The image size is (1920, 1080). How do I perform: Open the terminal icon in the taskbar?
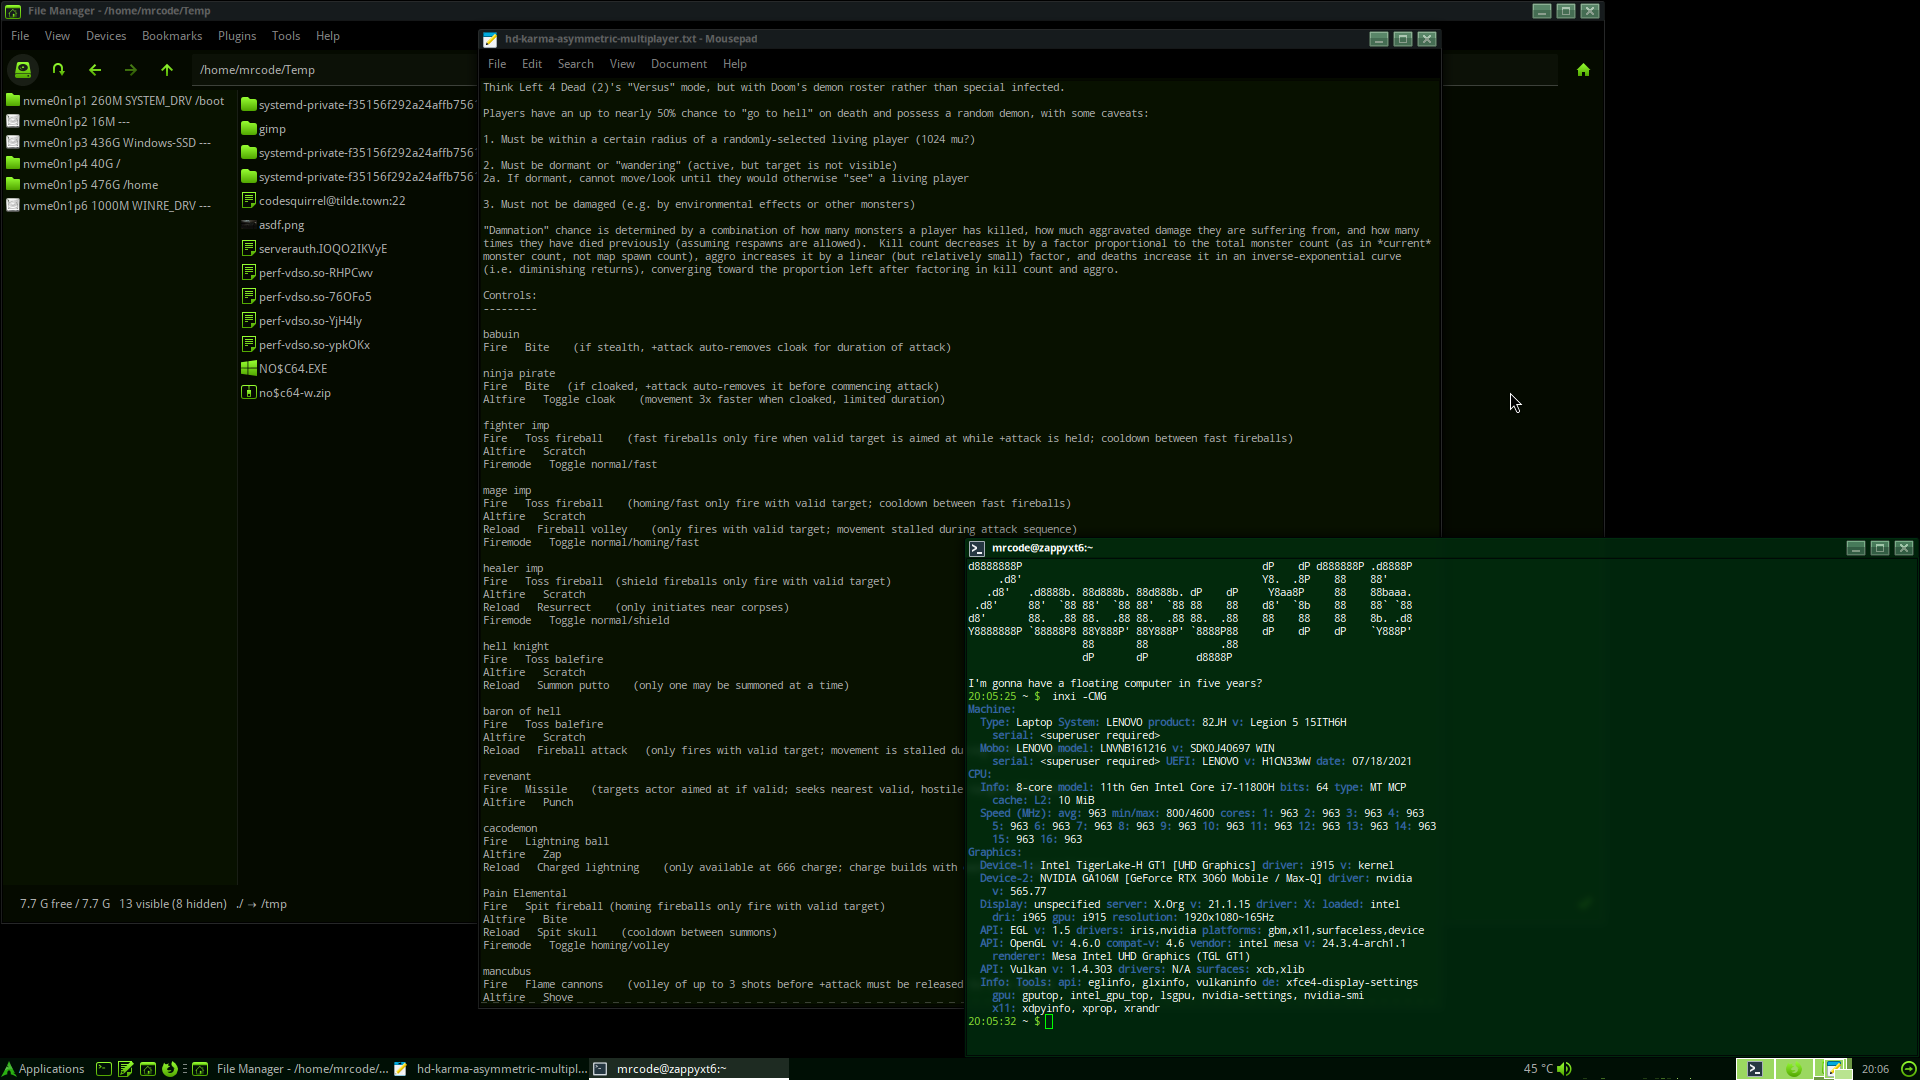[103, 1069]
